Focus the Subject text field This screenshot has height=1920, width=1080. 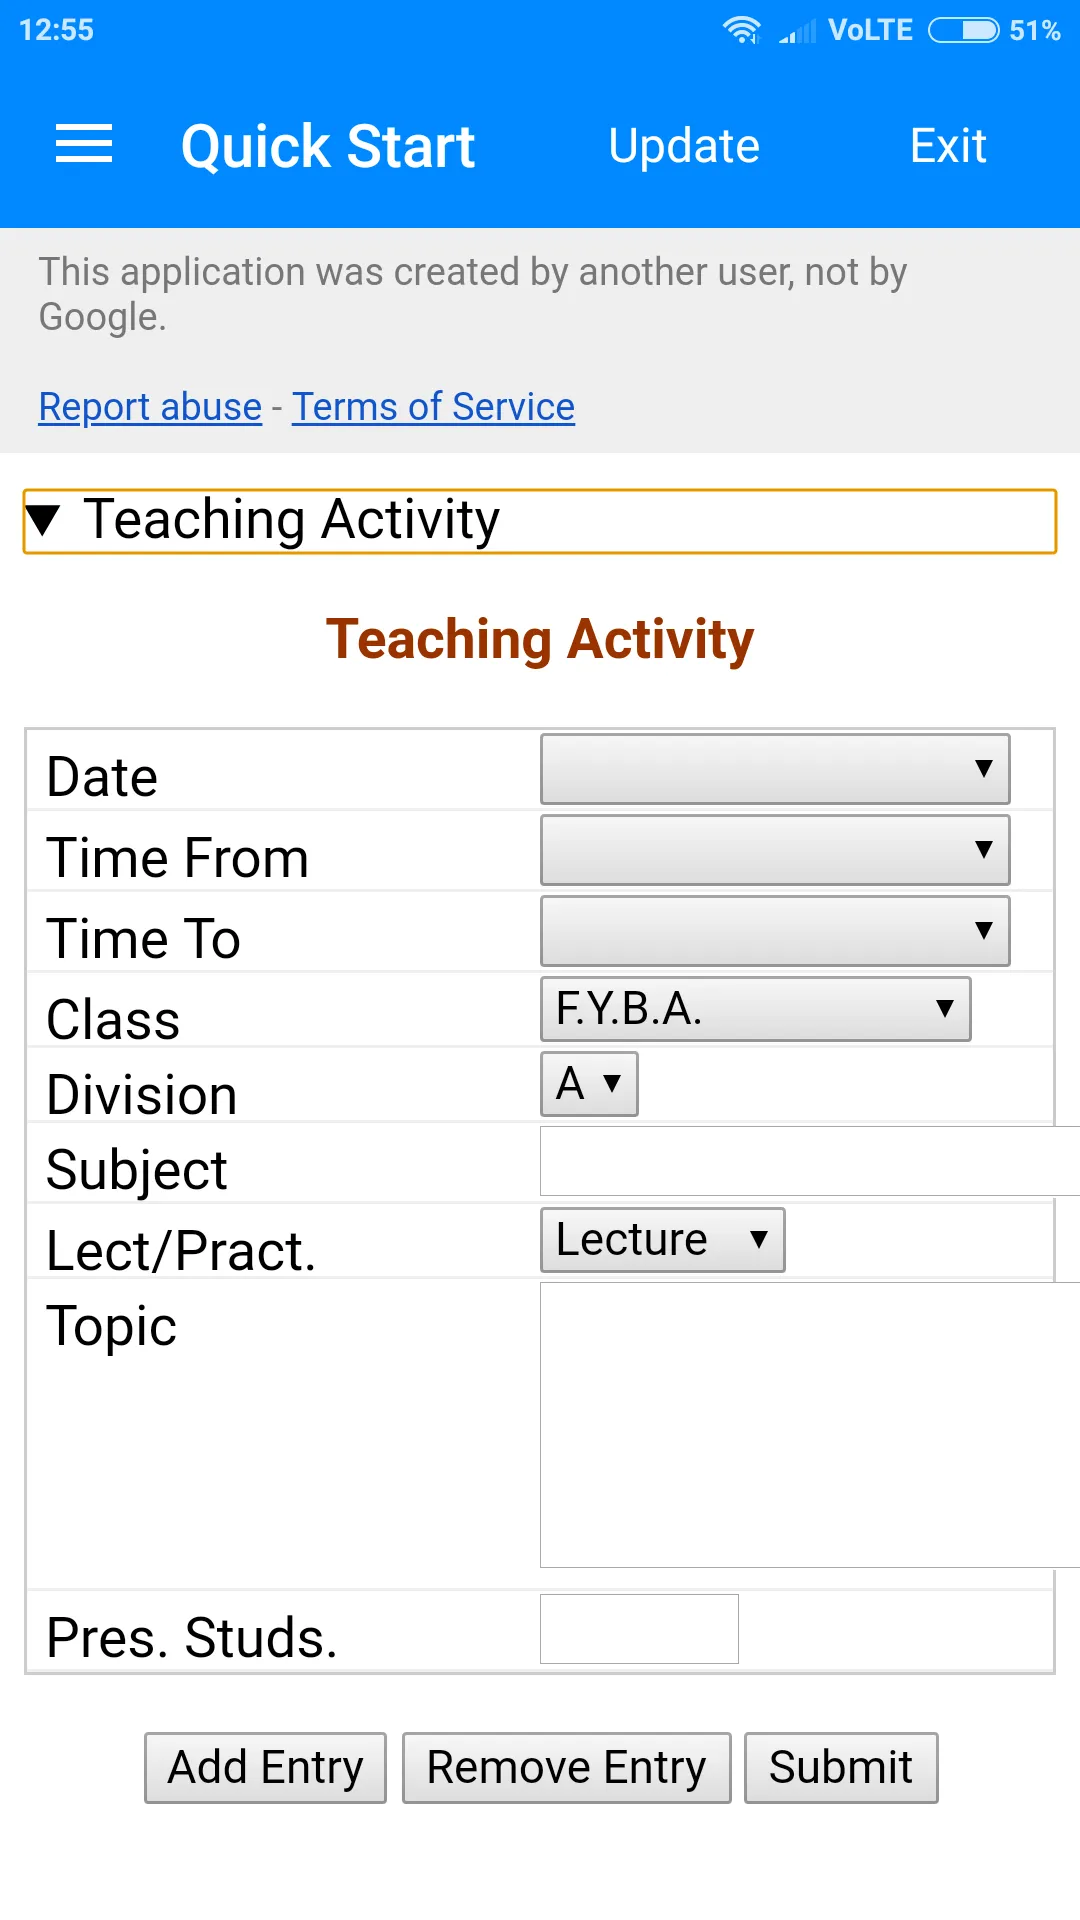(x=810, y=1161)
